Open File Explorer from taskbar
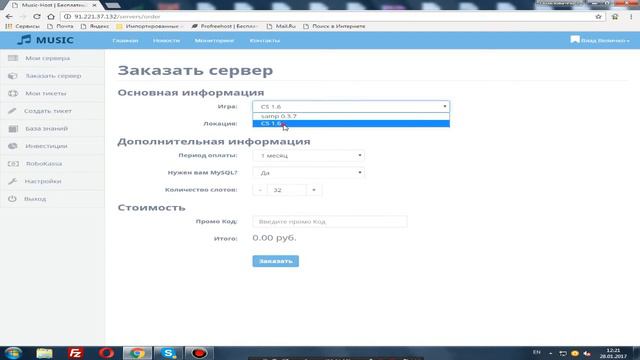This screenshot has height=360, width=640. tap(44, 353)
